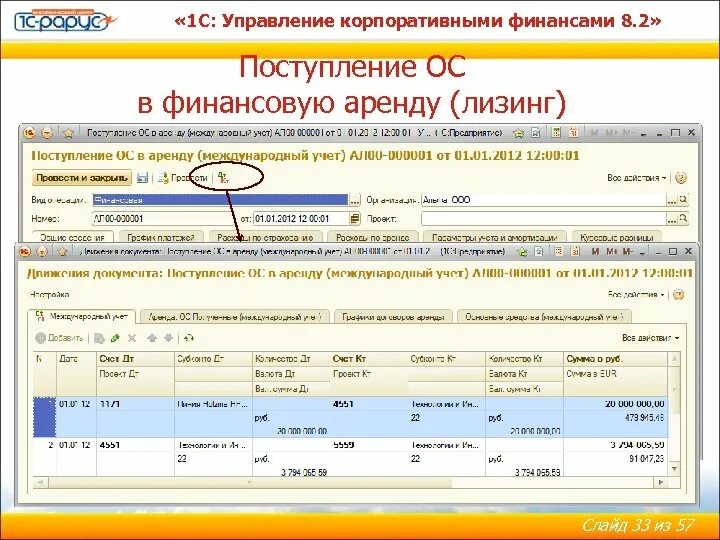Click the copy row icon in the table toolbar
The width and height of the screenshot is (720, 540).
(99, 338)
